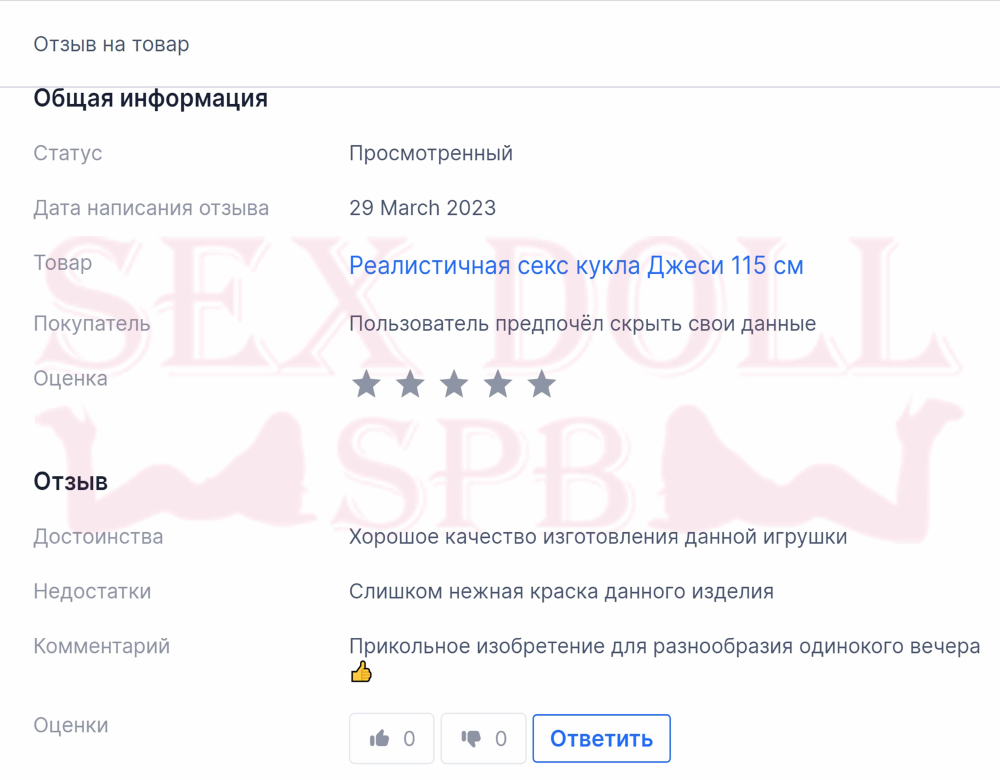1000x780 pixels.
Task: Click the fourth rating star
Action: click(498, 384)
